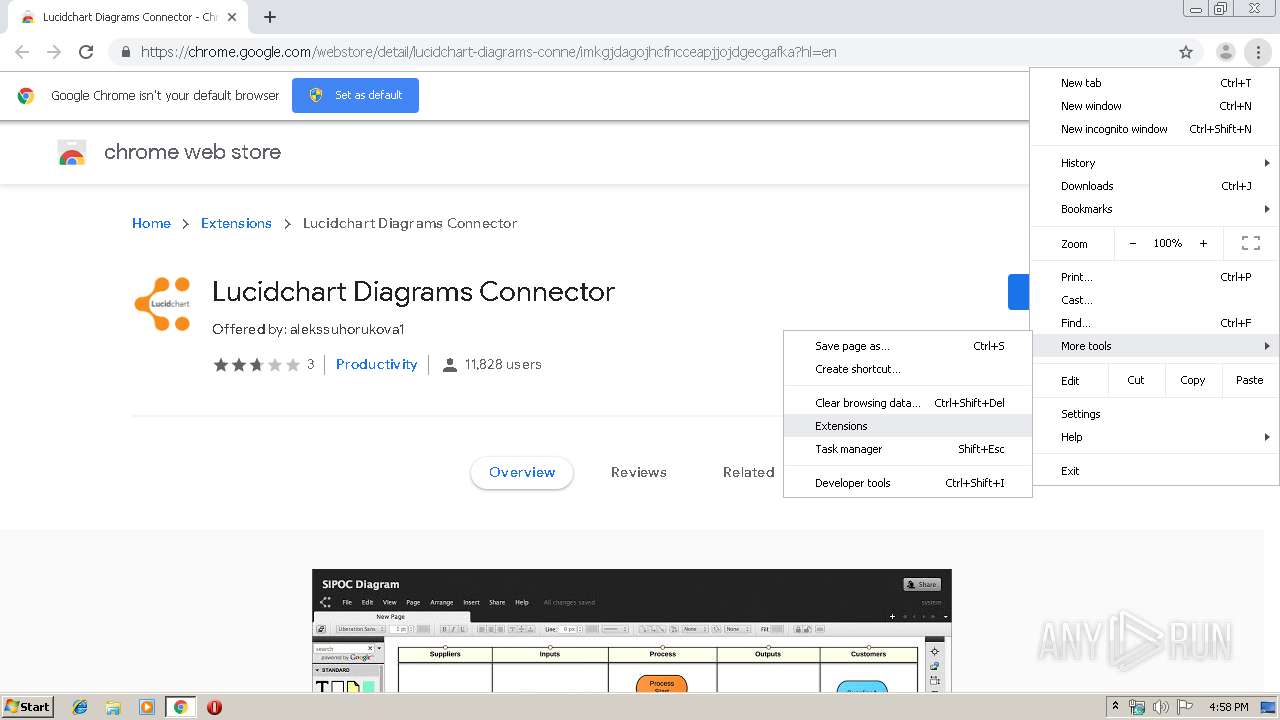
Task: Choose New incognito window
Action: tap(1155, 129)
